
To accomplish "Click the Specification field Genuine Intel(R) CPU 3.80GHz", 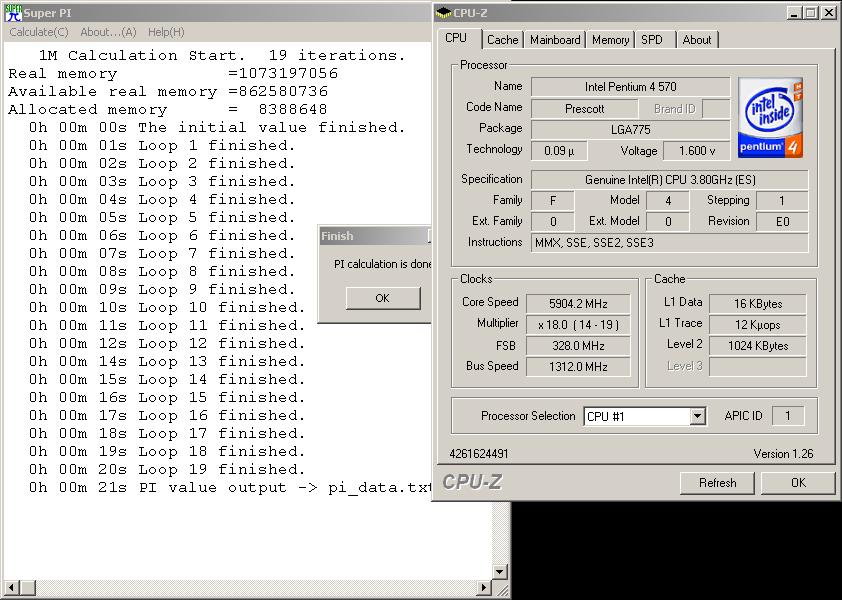I will pos(670,180).
